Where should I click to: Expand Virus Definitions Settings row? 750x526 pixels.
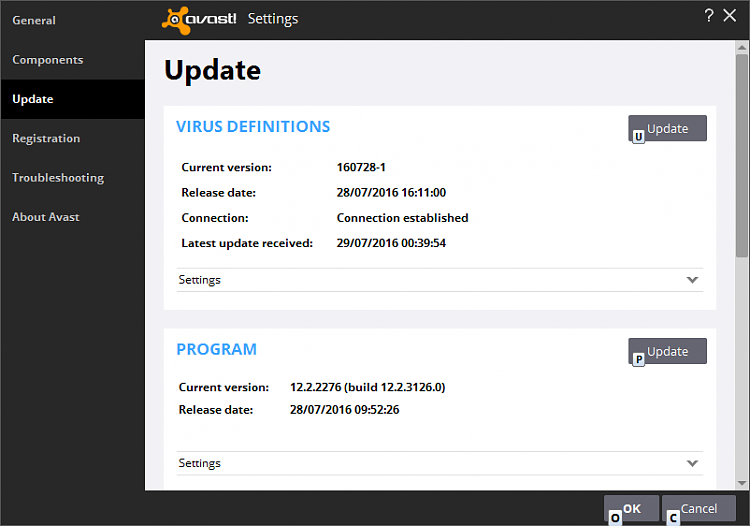tap(440, 280)
